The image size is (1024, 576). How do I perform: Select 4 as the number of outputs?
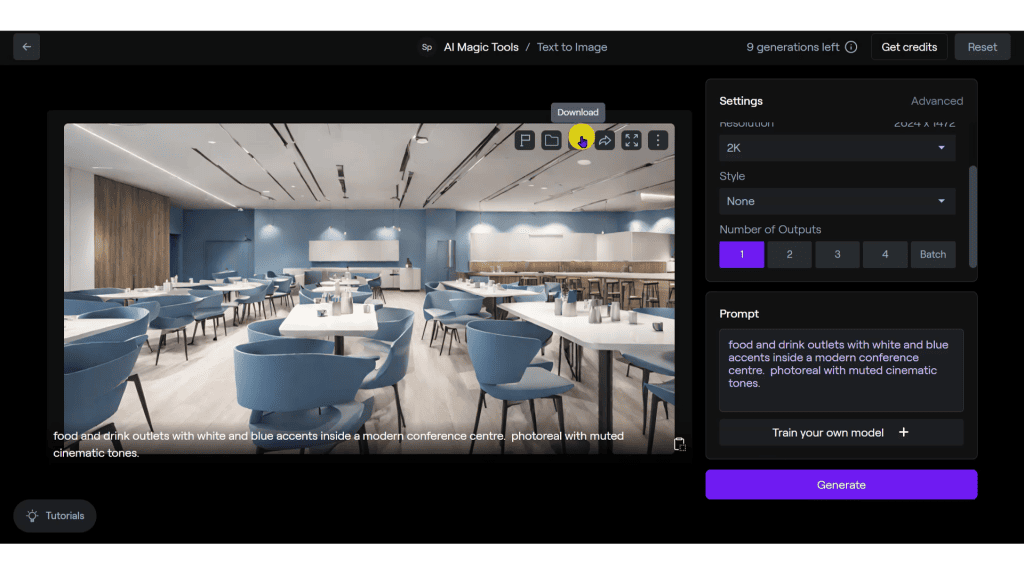coord(885,254)
